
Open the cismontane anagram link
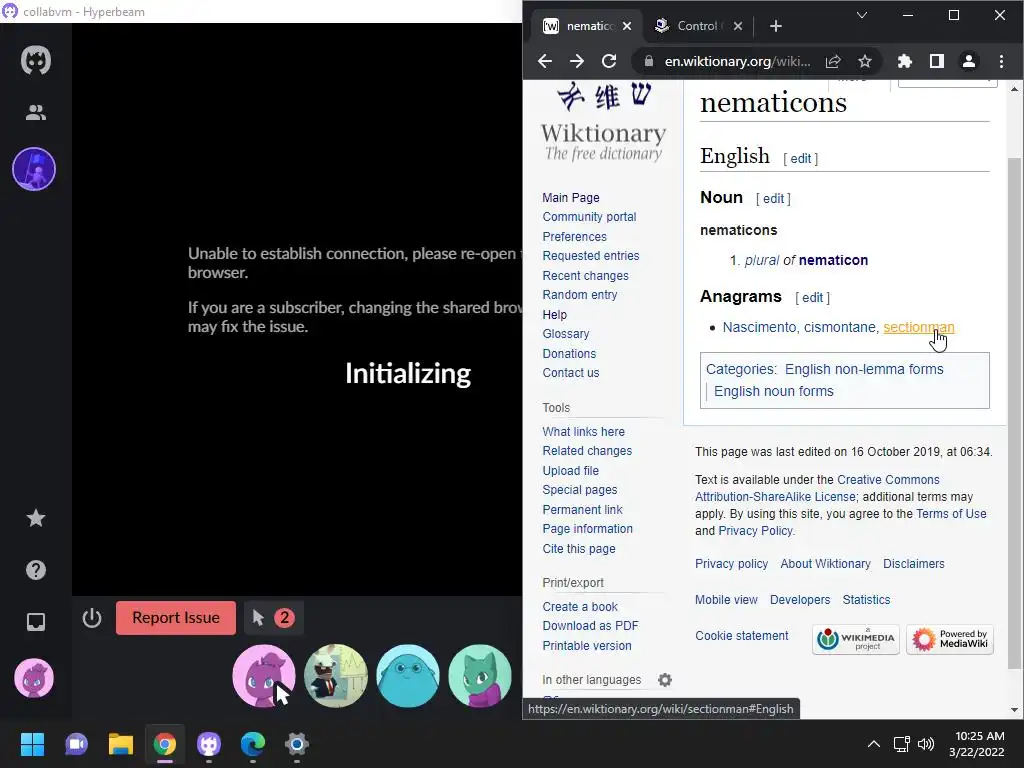point(839,327)
